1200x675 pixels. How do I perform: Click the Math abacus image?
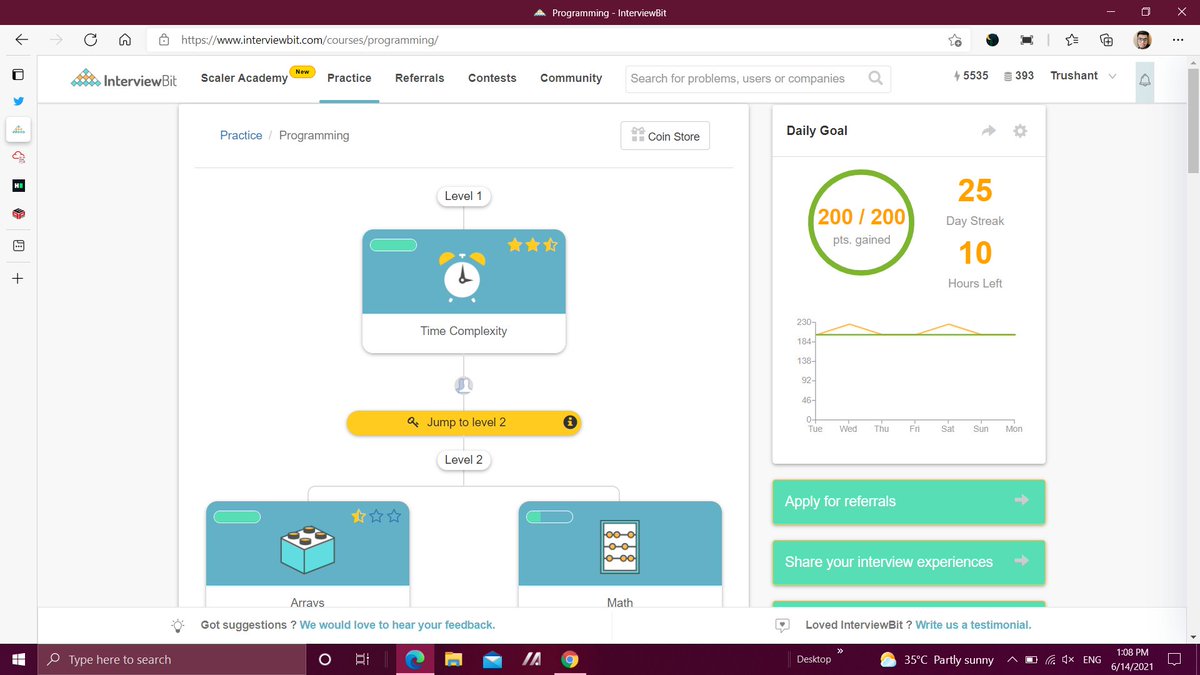620,547
